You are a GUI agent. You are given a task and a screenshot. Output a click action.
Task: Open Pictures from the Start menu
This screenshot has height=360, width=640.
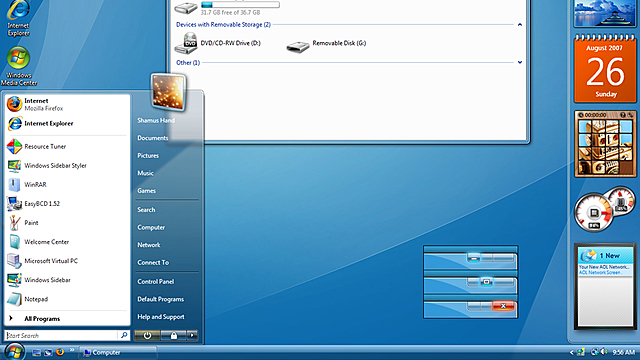click(x=148, y=156)
